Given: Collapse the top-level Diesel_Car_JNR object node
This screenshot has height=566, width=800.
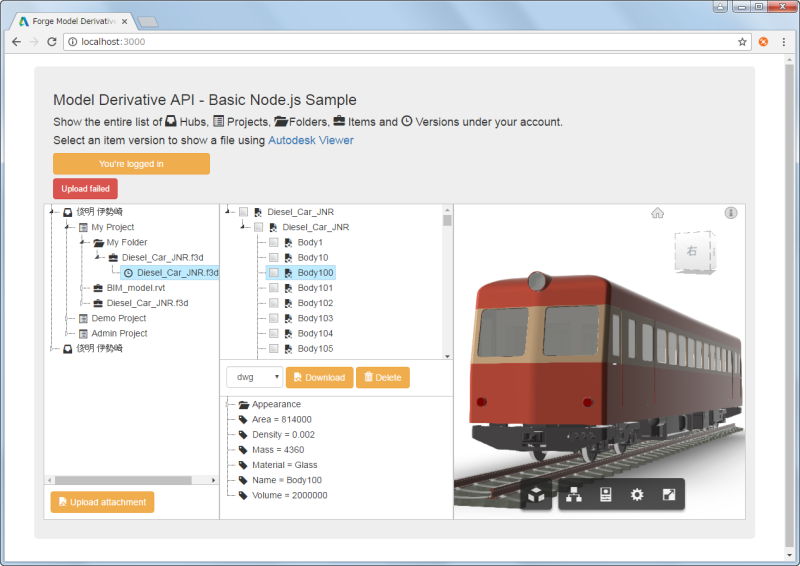Looking at the screenshot, I should pos(228,212).
